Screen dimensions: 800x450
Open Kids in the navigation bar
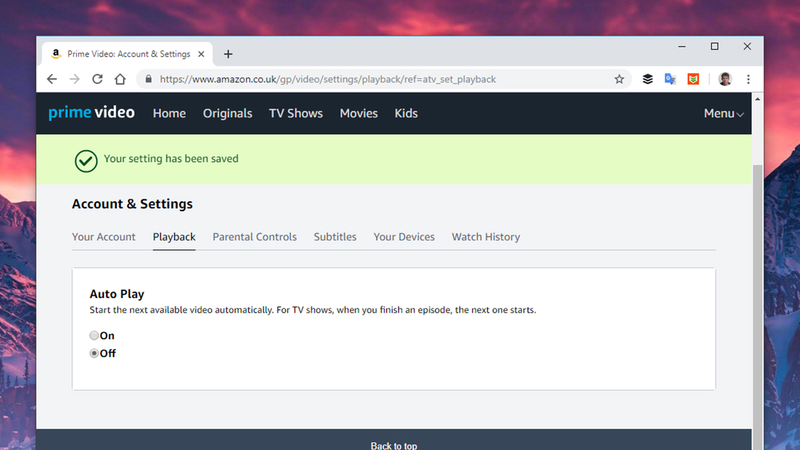(x=406, y=113)
